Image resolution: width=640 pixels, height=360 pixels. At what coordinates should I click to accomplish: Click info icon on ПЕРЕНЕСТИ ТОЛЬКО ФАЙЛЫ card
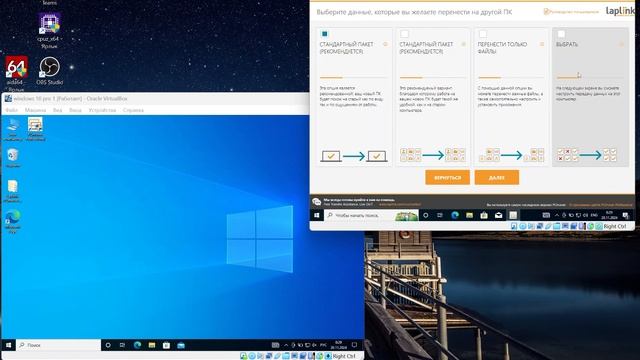[x=542, y=44]
